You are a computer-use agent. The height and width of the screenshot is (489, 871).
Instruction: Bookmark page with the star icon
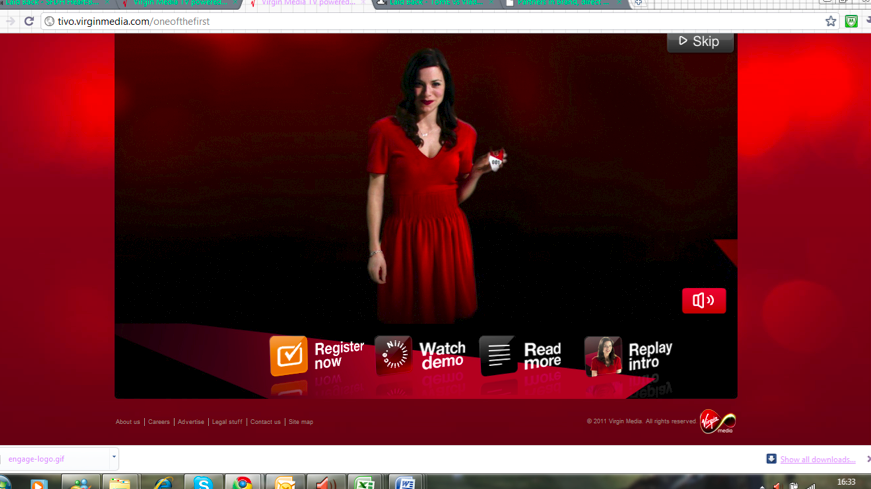[x=830, y=21]
